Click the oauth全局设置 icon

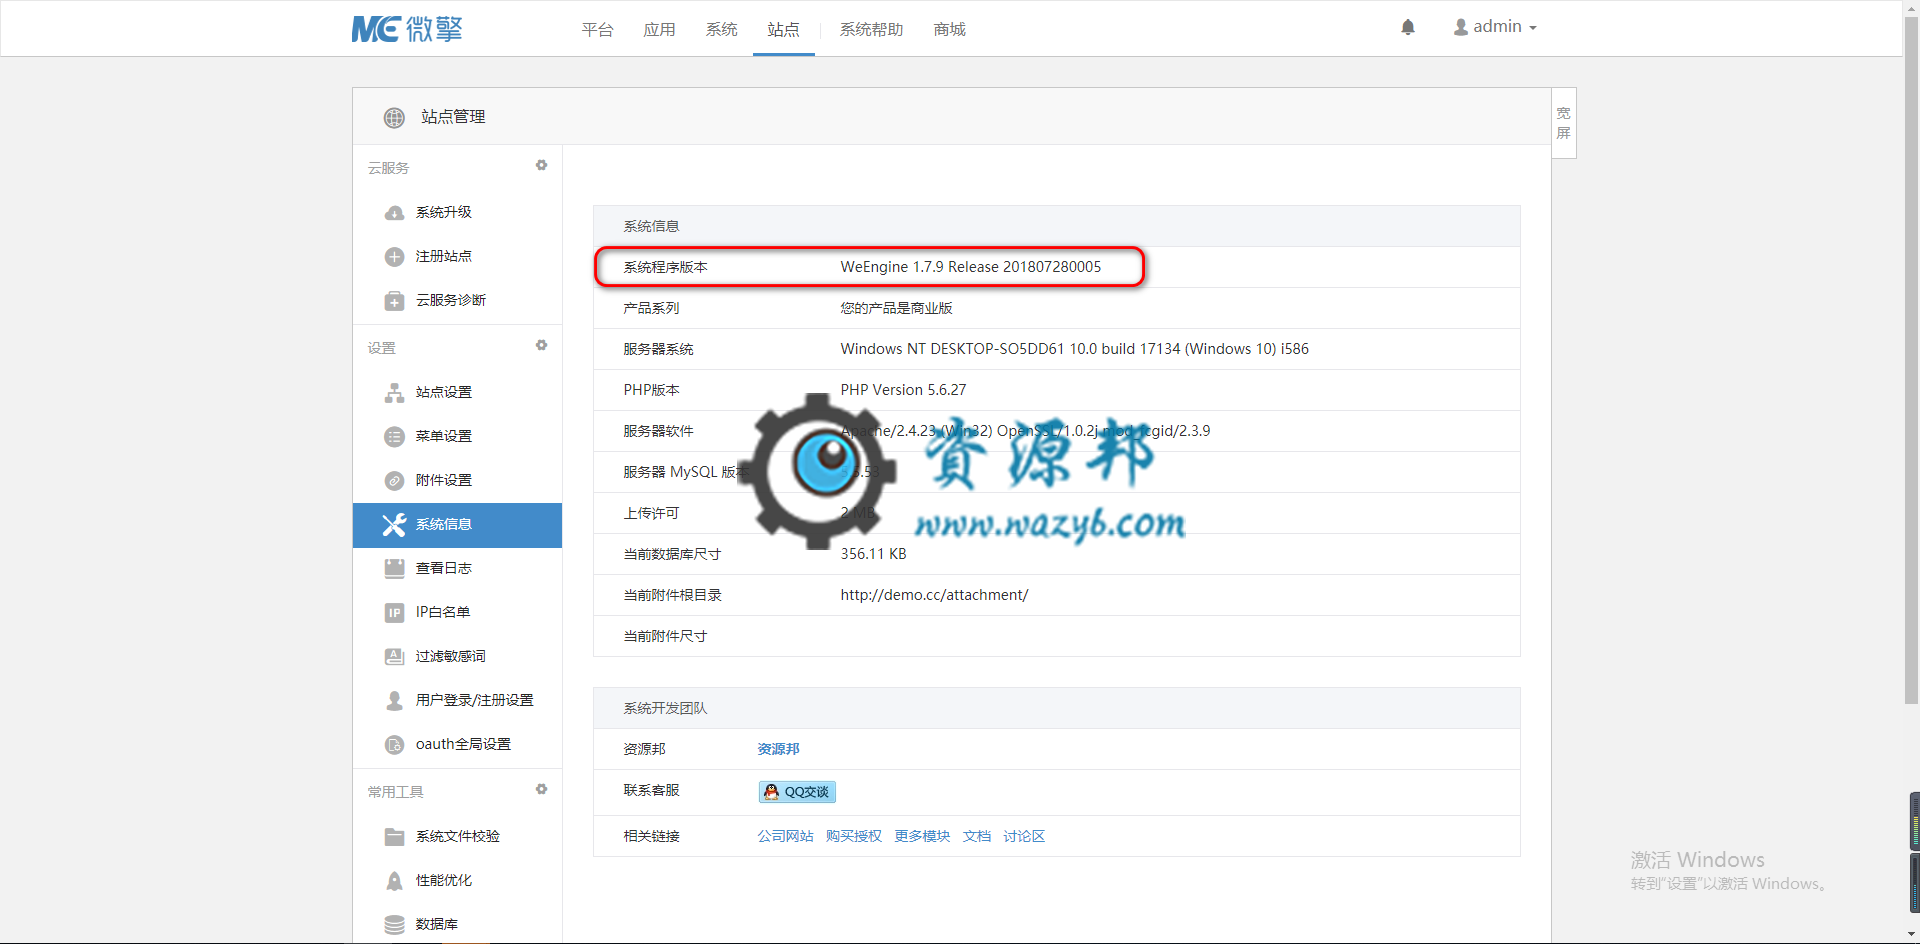(394, 745)
